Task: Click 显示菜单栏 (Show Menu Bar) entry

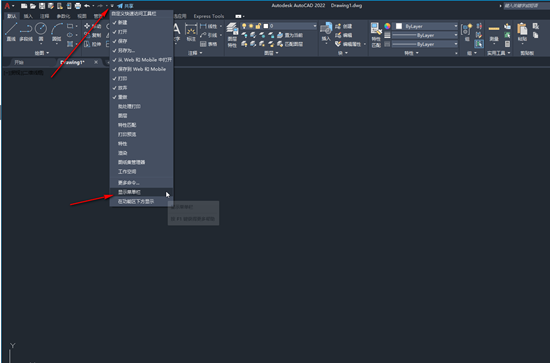Action: [x=141, y=192]
